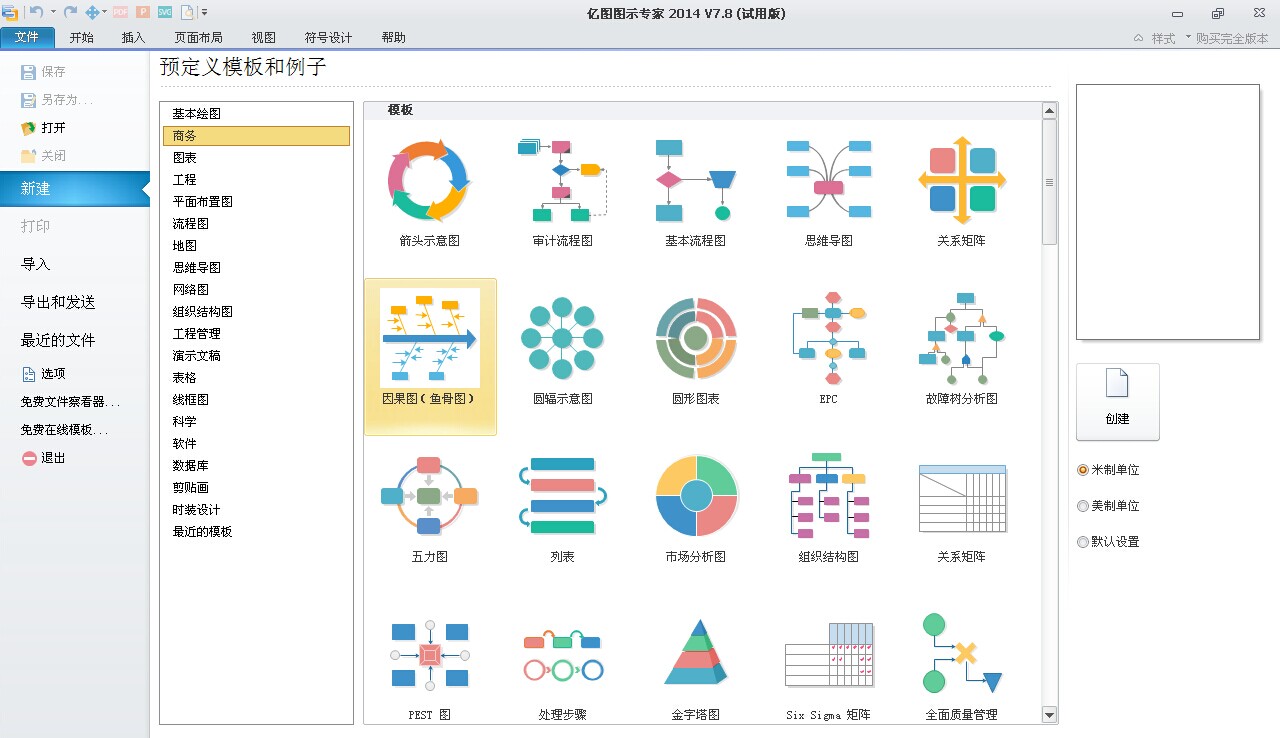
Task: Choose the PEST 图 template icon
Action: [429, 654]
